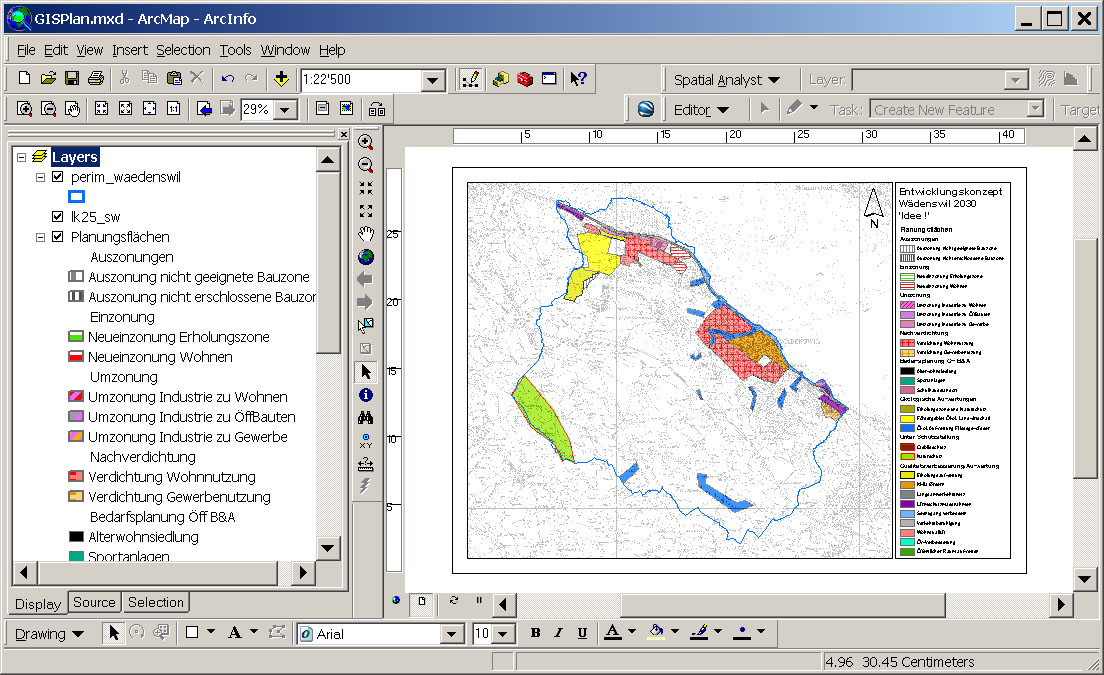
Task: Switch to the Source tab
Action: point(94,602)
